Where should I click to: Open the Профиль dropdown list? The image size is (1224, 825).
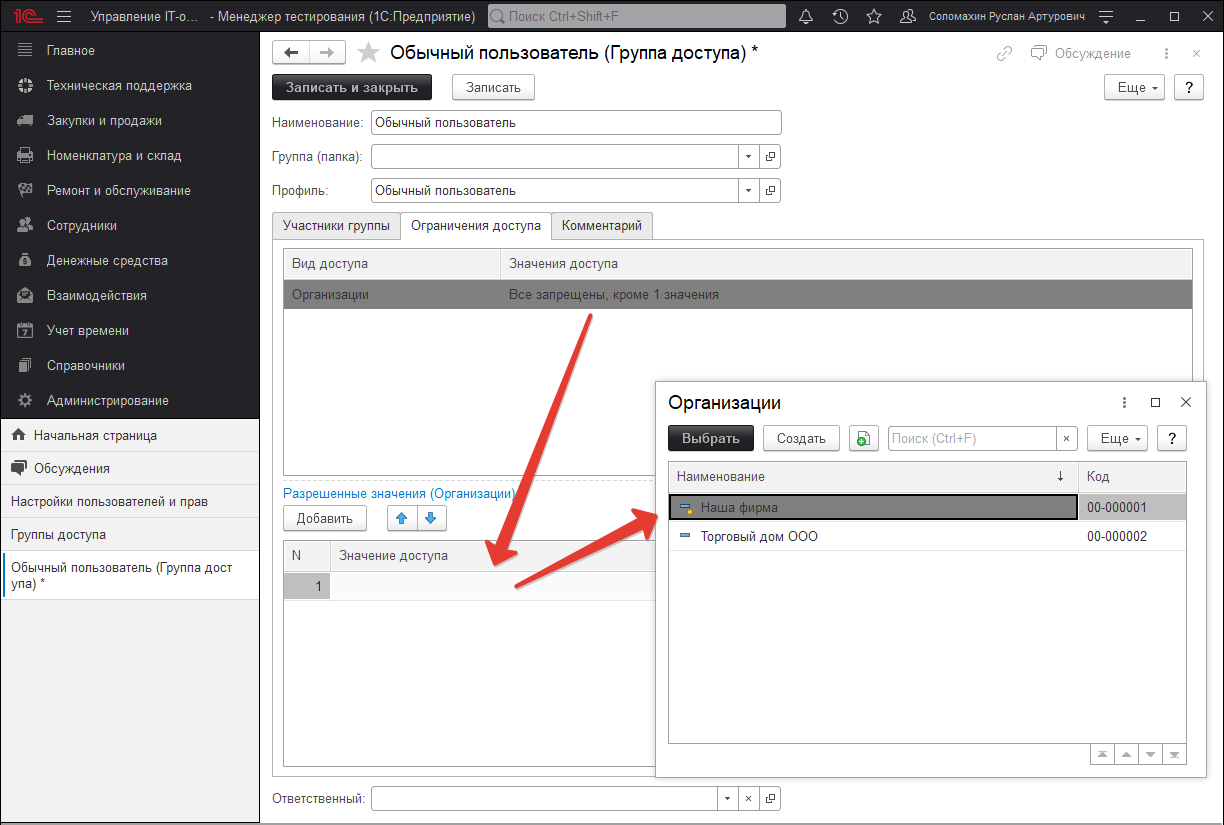click(748, 189)
